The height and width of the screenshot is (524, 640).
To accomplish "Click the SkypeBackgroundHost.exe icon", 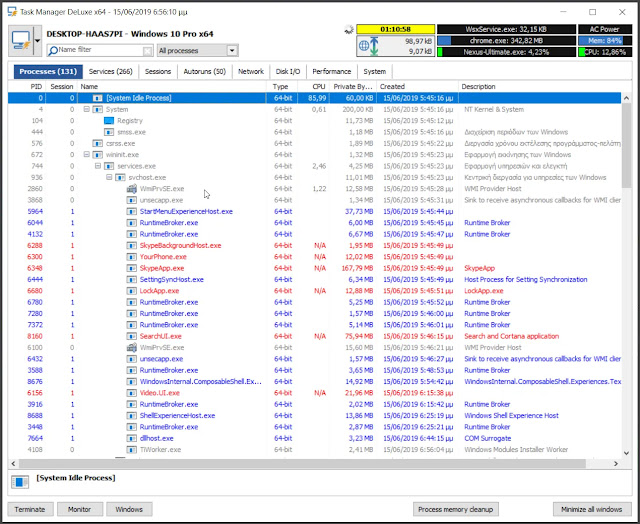I will 131,246.
